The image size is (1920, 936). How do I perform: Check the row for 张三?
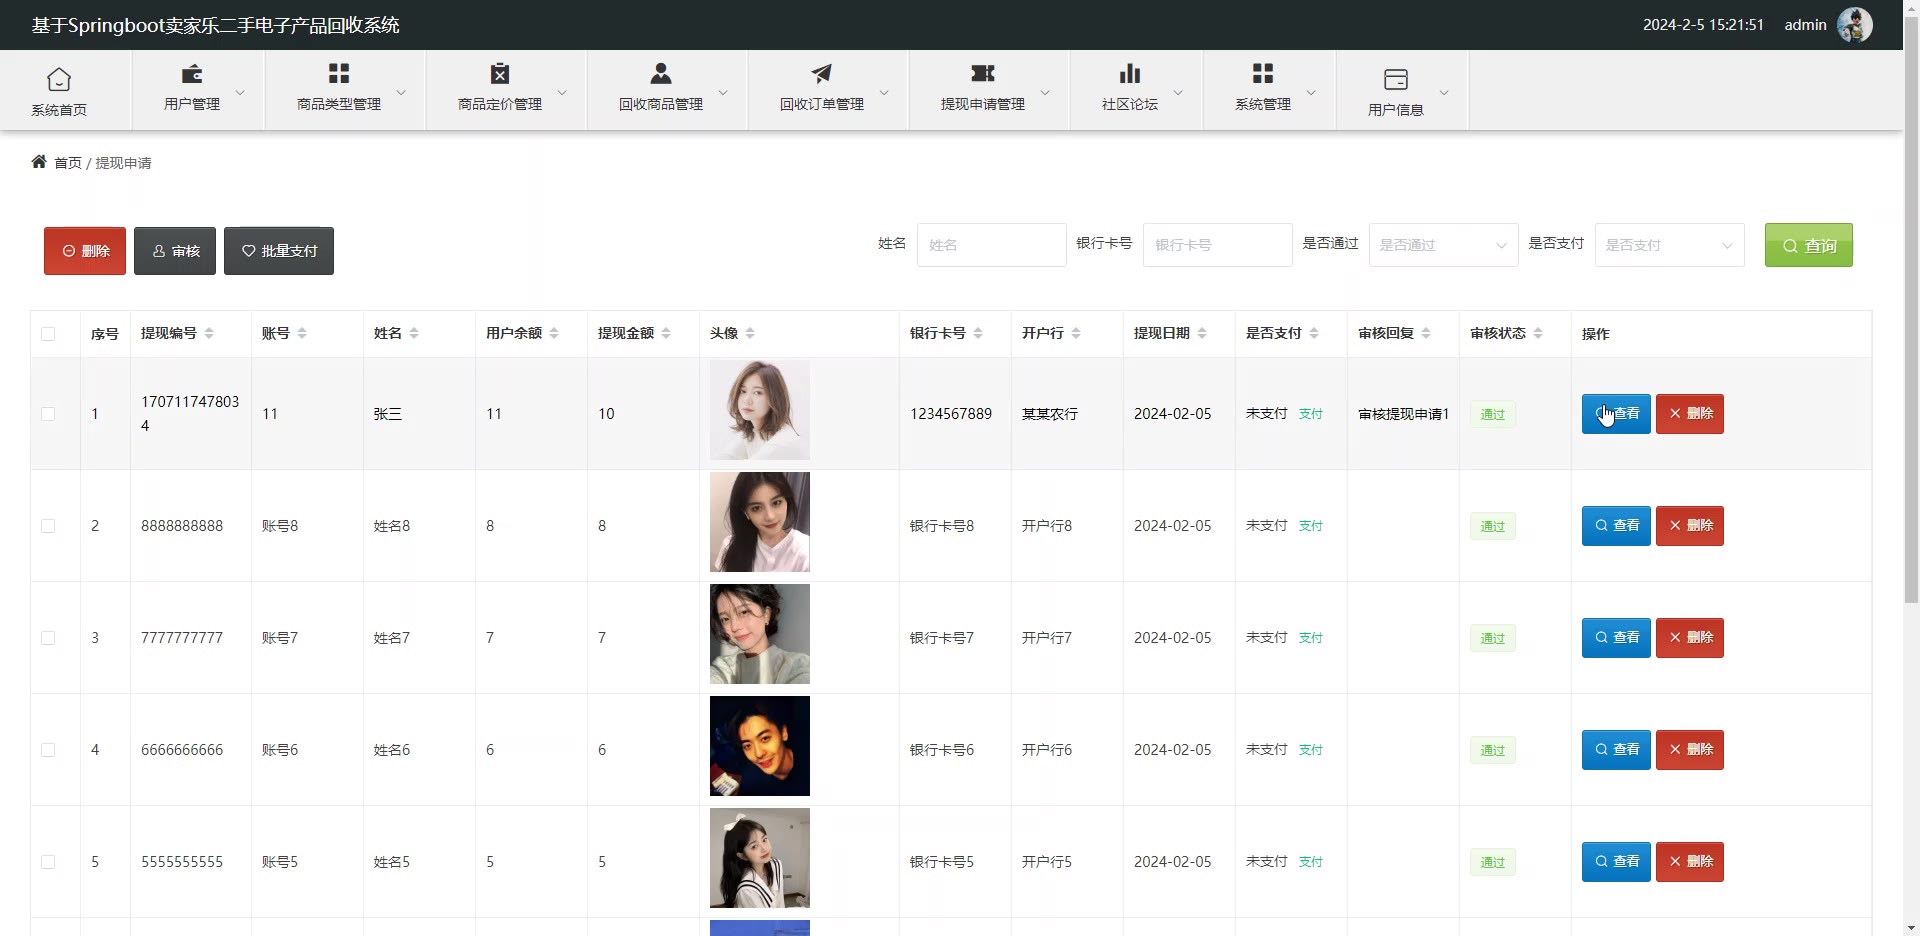click(x=48, y=414)
